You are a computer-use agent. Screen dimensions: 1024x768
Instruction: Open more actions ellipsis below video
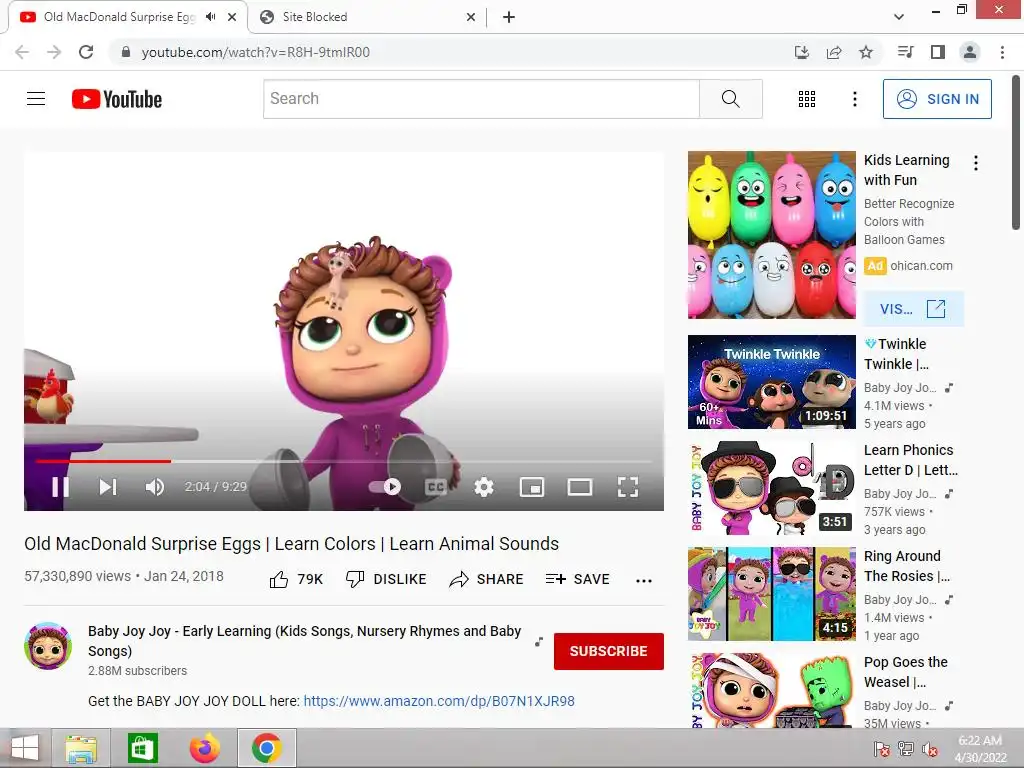coord(644,581)
